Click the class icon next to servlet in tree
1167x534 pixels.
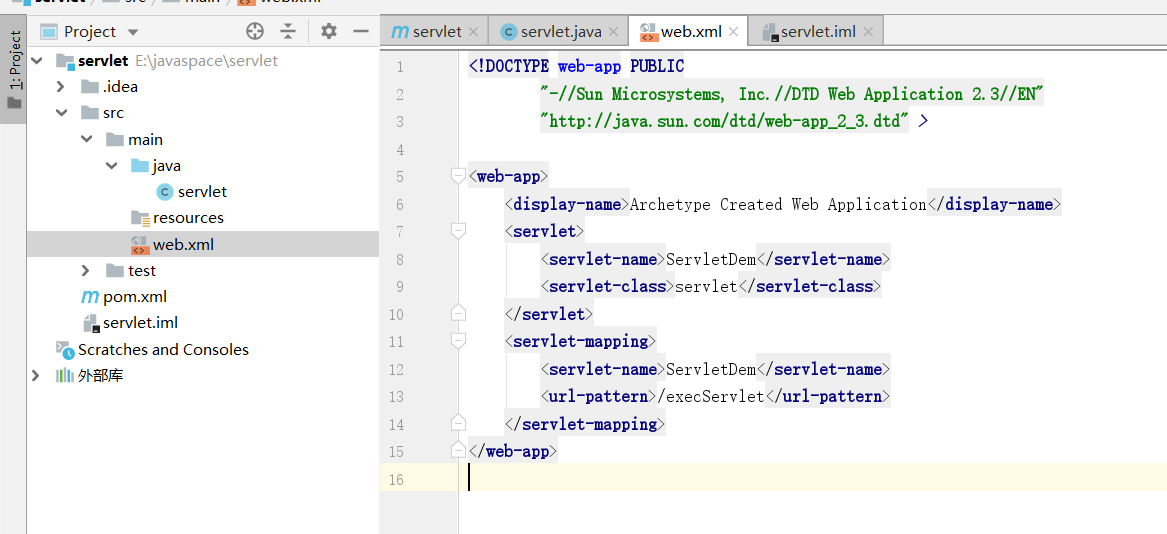[x=164, y=192]
